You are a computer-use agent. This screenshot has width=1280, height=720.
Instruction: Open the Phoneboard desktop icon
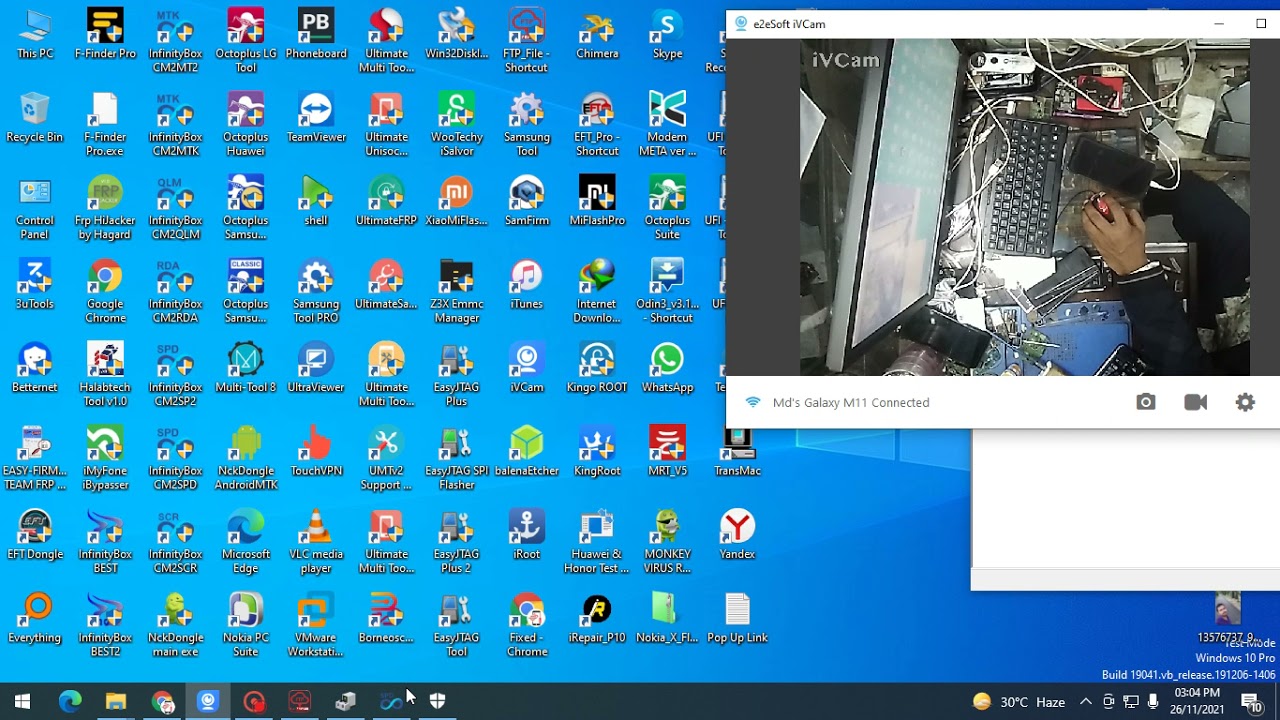pos(316,34)
